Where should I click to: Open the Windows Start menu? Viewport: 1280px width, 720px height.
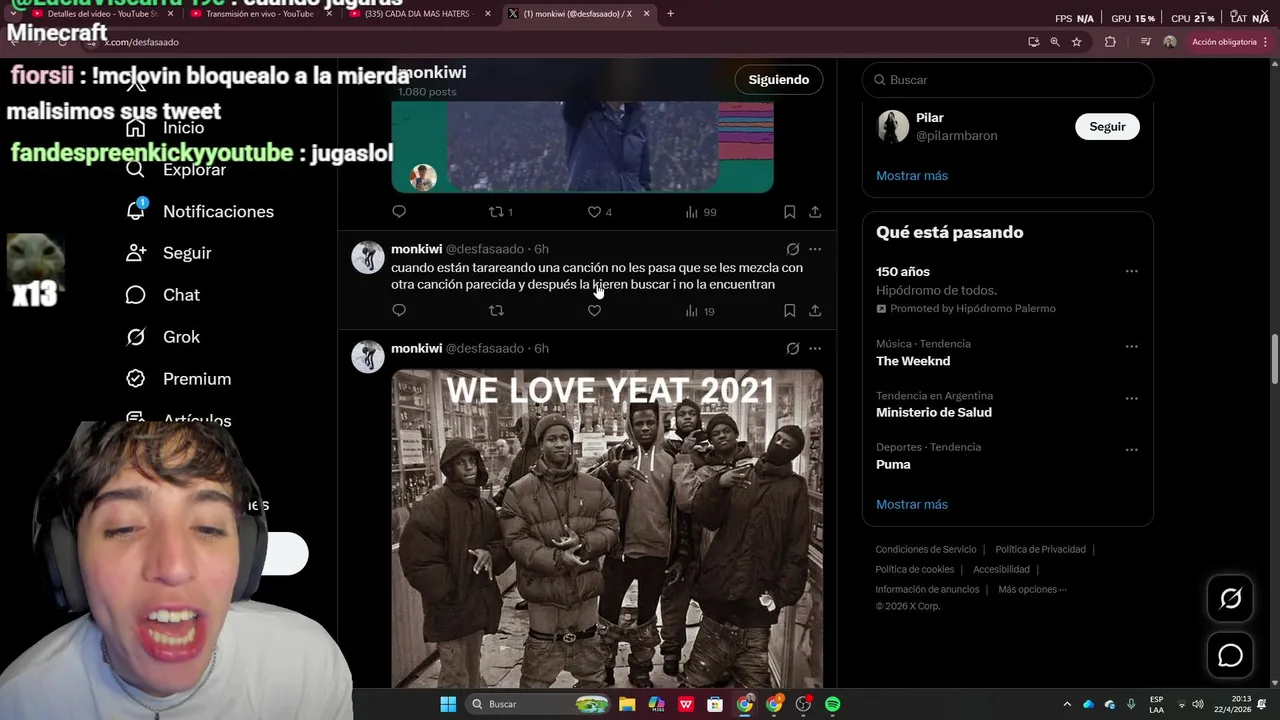448,705
